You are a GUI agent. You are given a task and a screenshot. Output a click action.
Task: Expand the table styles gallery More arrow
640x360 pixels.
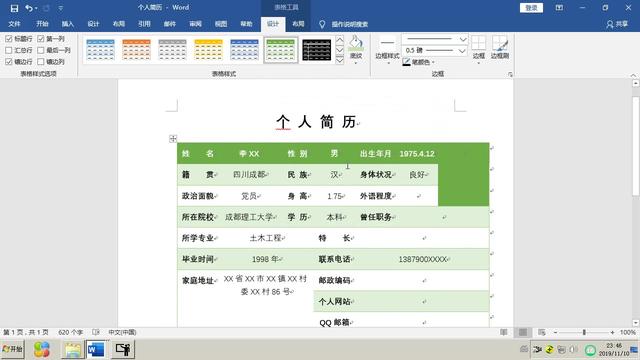(340, 60)
